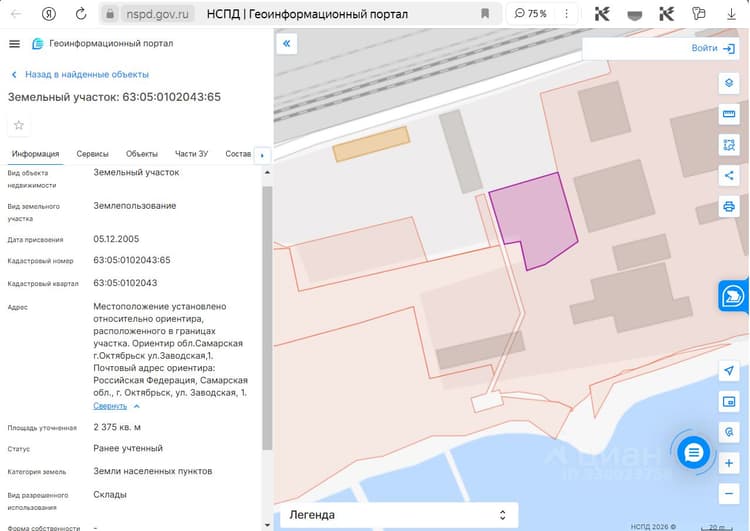Switch to the Части ЗУ tab
The height and width of the screenshot is (531, 750).
[x=191, y=154]
